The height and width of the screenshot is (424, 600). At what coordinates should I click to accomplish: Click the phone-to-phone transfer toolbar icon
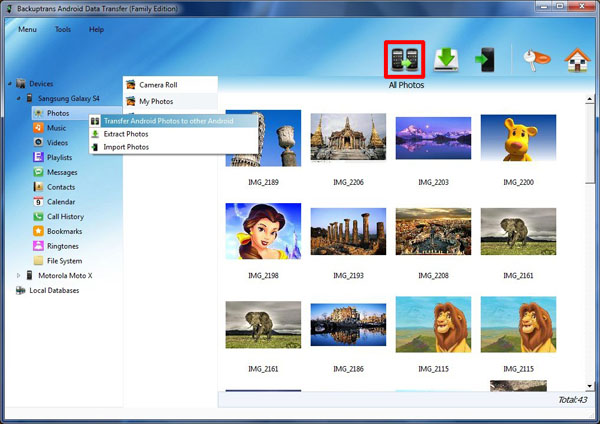pyautogui.click(x=407, y=59)
